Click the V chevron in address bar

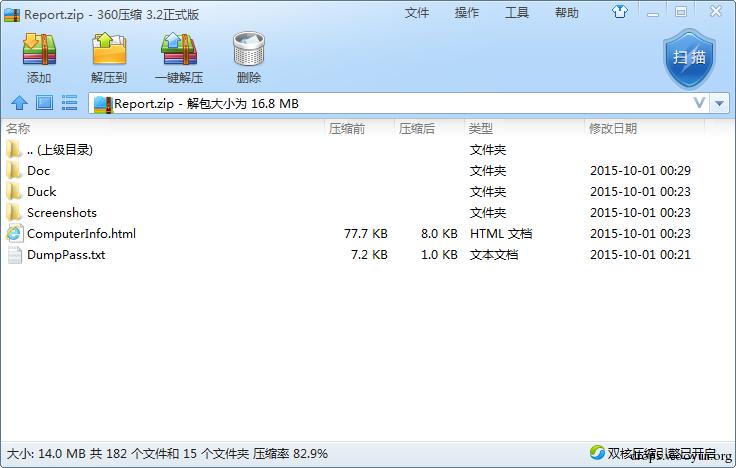(x=699, y=103)
